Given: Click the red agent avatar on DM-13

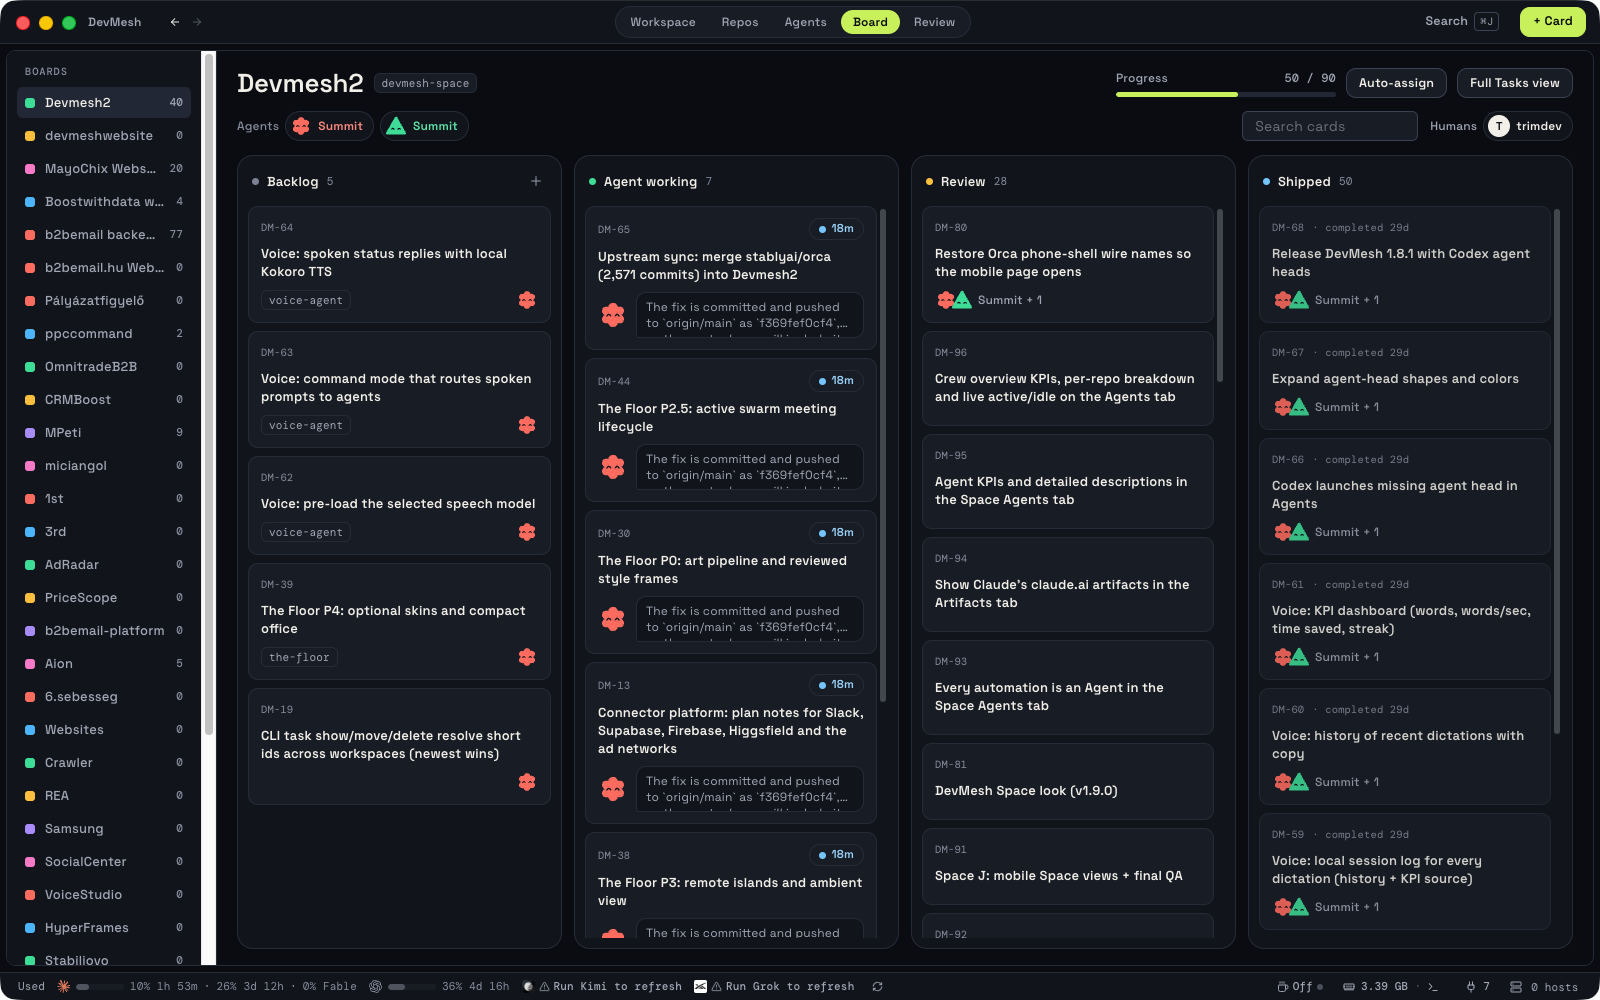Looking at the screenshot, I should [x=613, y=789].
